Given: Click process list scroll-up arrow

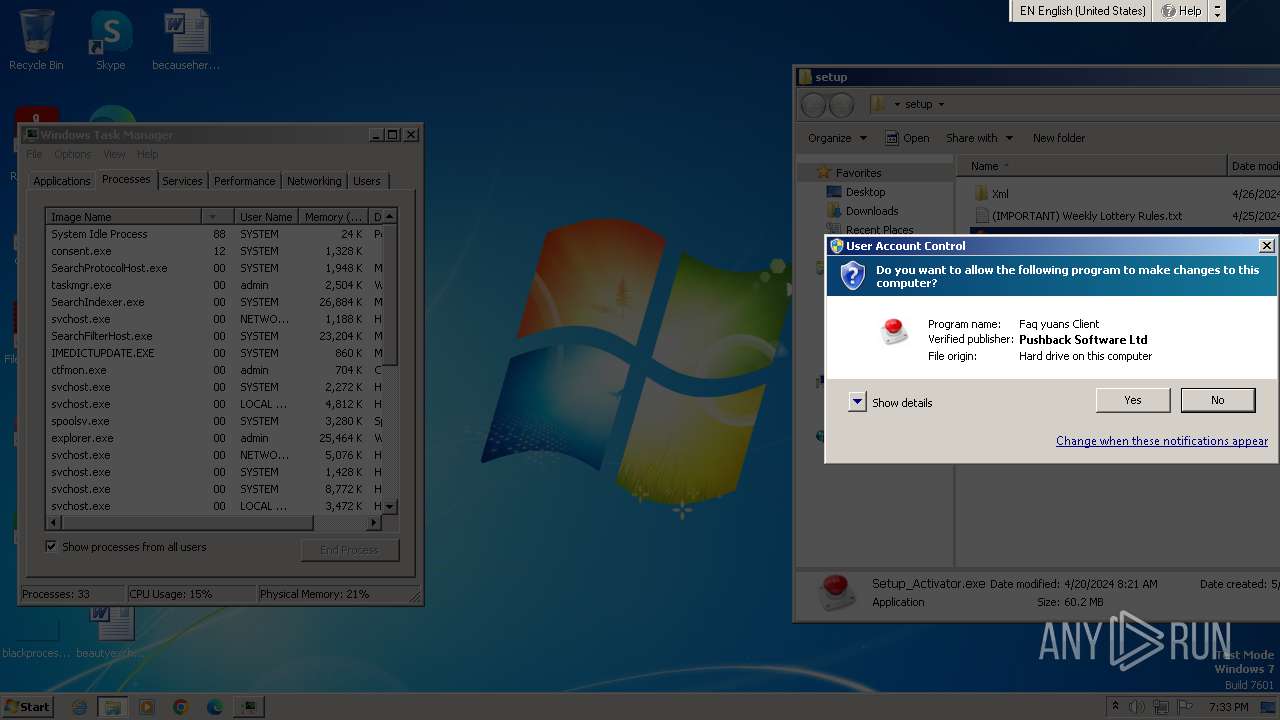Looking at the screenshot, I should tap(390, 217).
